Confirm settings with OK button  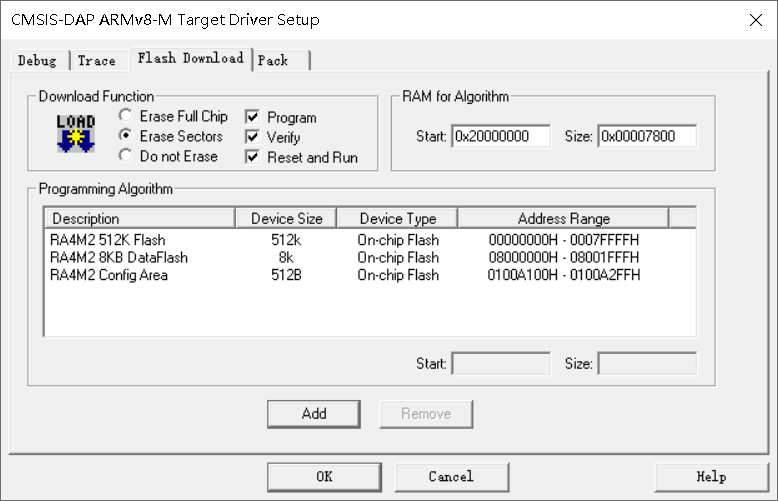324,477
